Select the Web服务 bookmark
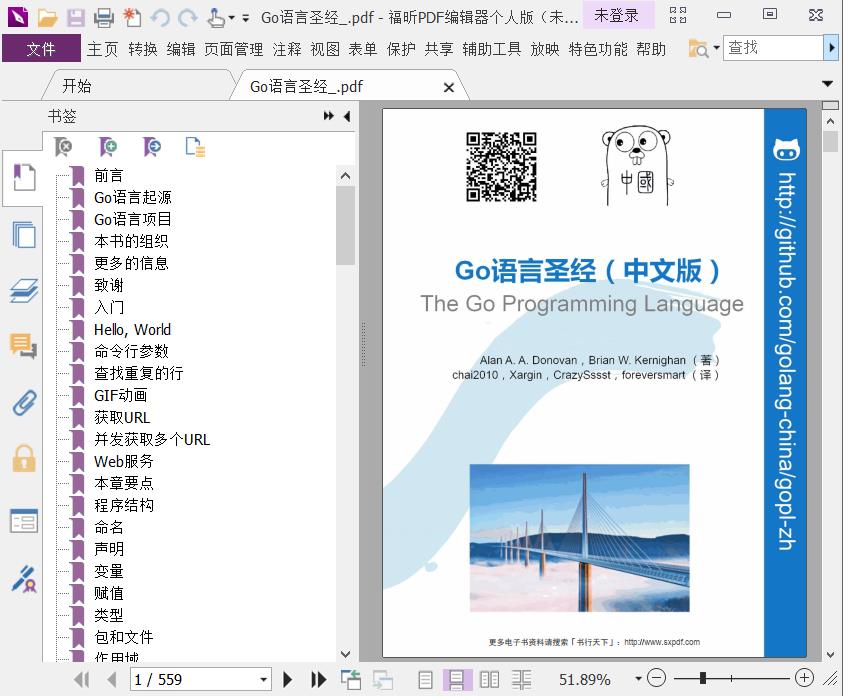The width and height of the screenshot is (844, 696). [x=124, y=461]
